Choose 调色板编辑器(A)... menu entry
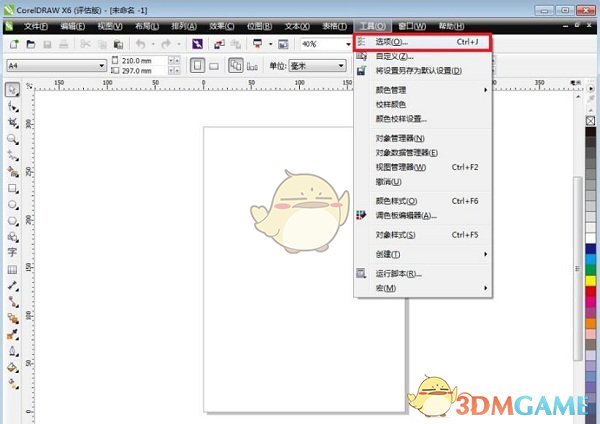This screenshot has width=600, height=424. [423, 215]
